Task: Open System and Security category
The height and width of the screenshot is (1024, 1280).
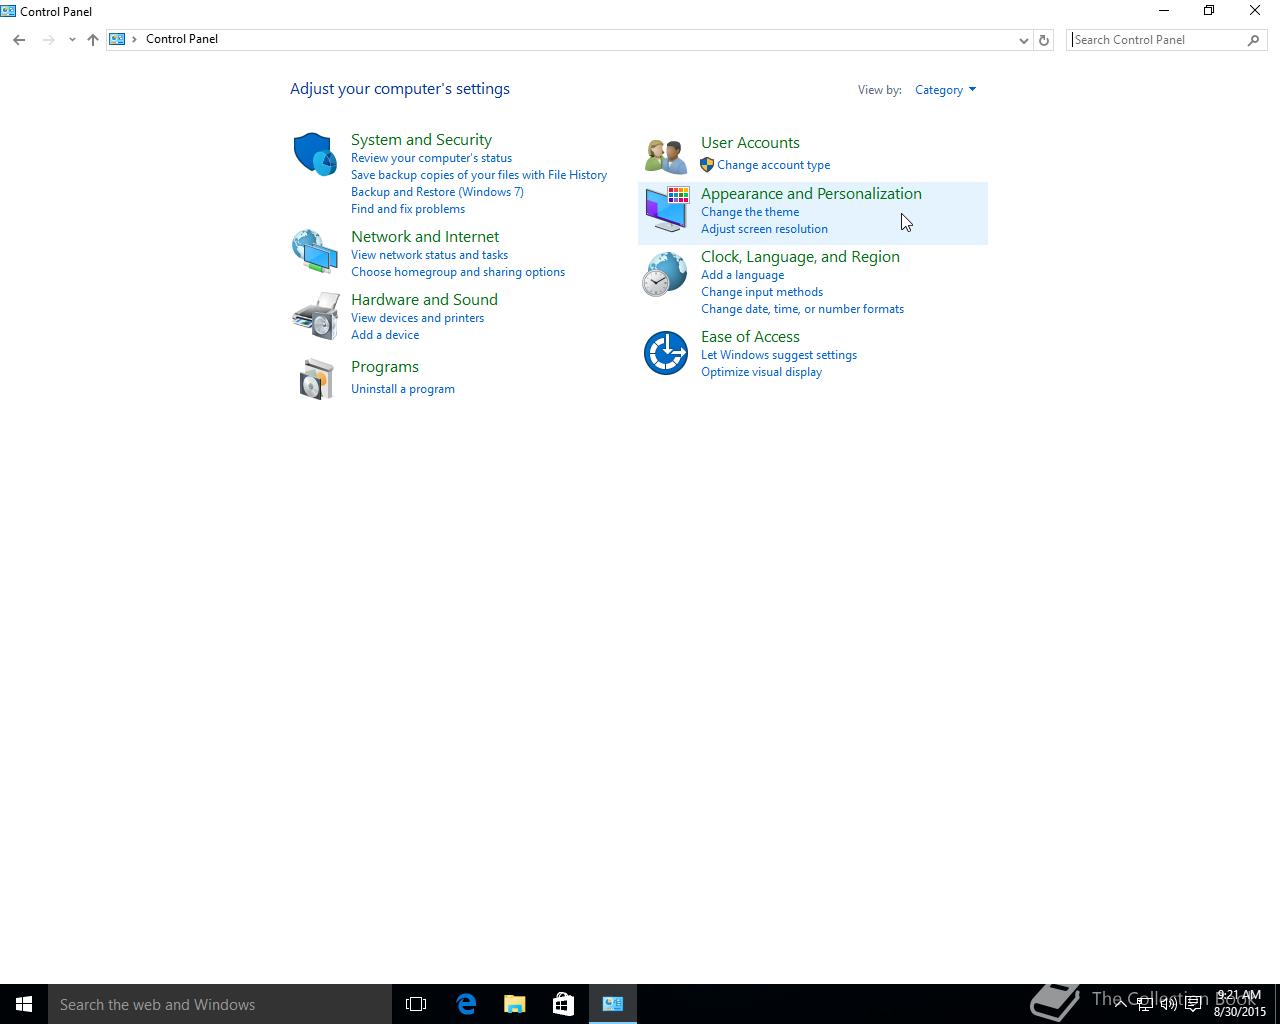Action: pyautogui.click(x=421, y=140)
